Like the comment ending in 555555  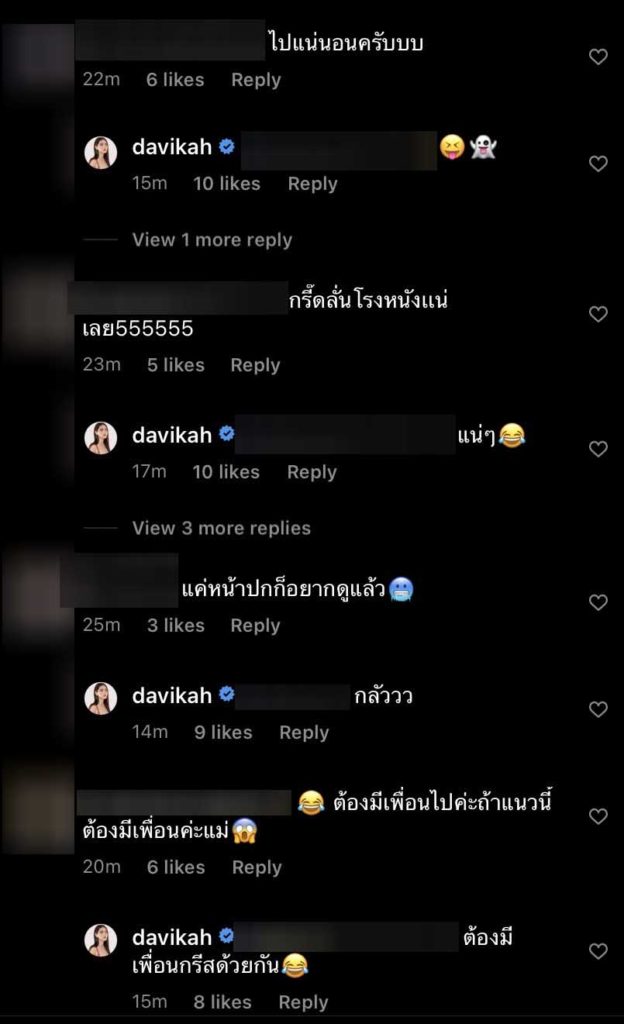598,314
